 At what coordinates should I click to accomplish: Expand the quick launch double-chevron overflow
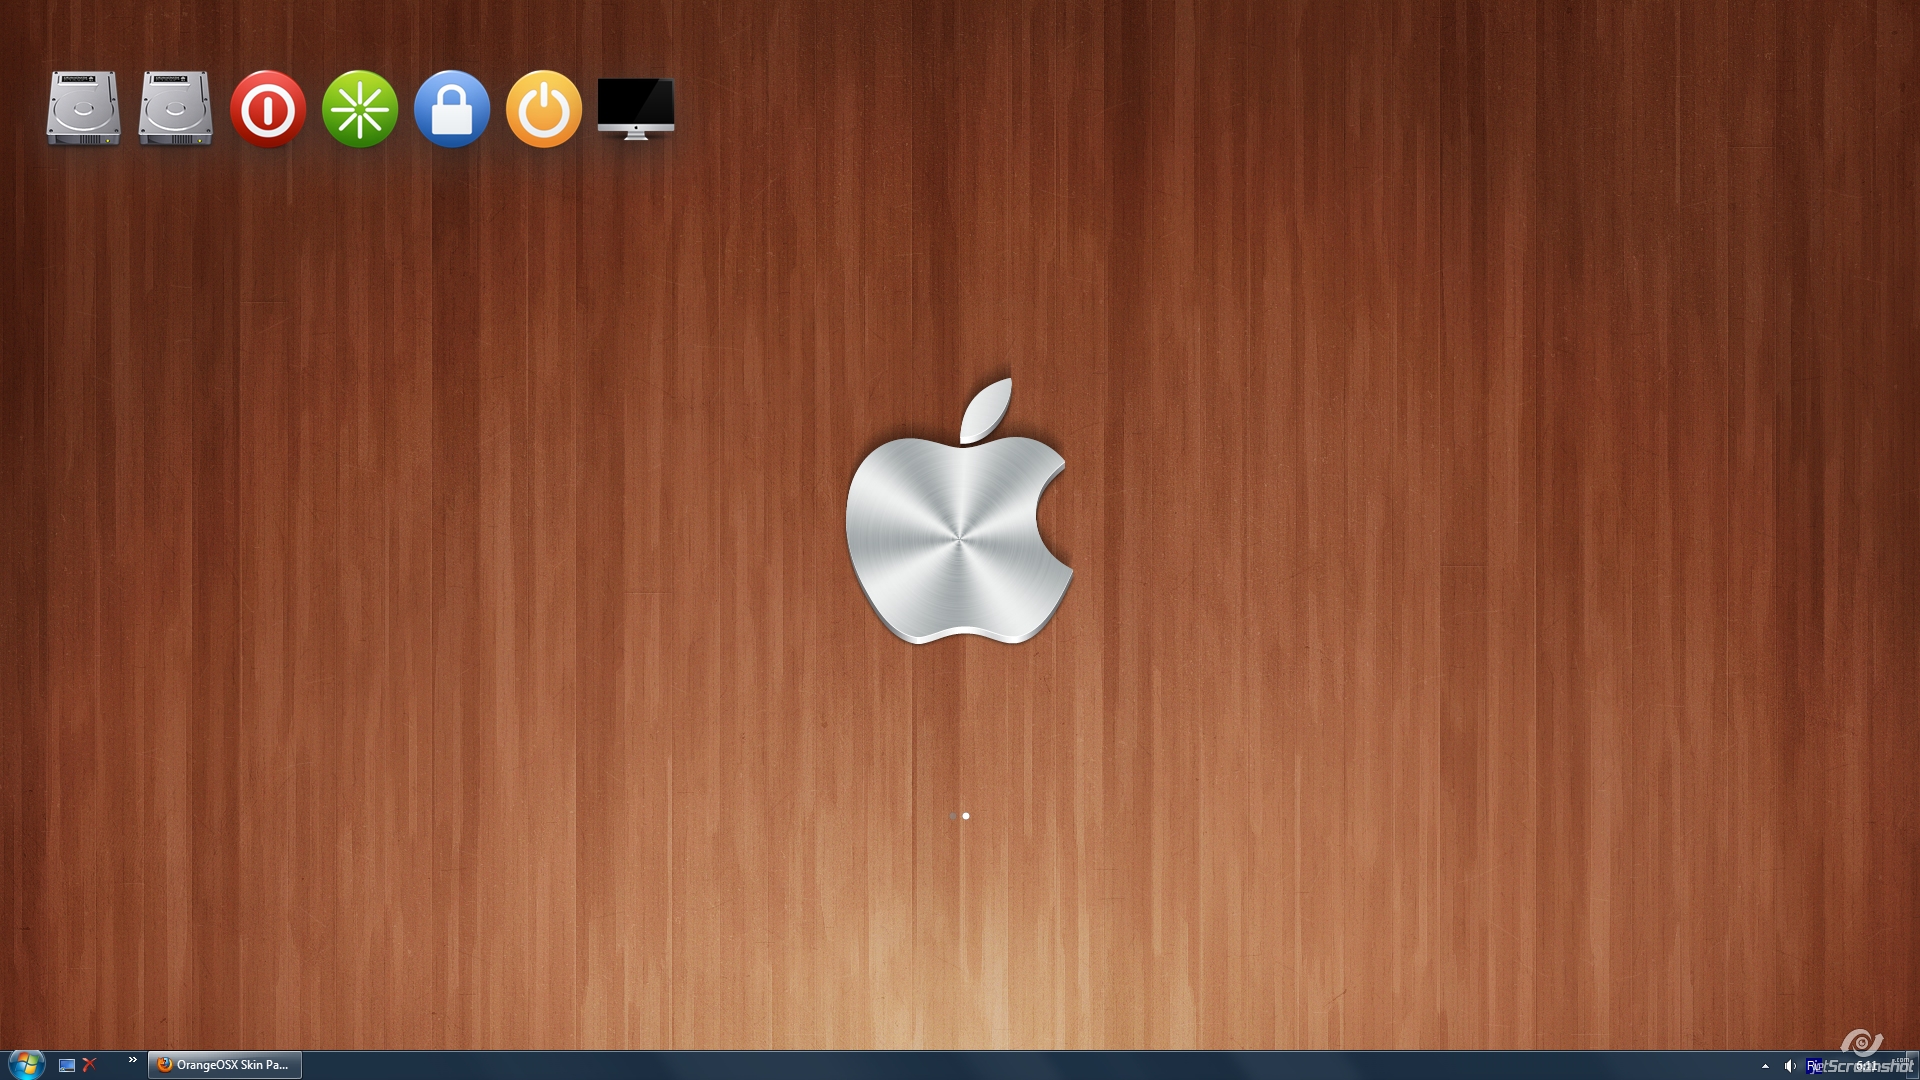coord(132,1060)
